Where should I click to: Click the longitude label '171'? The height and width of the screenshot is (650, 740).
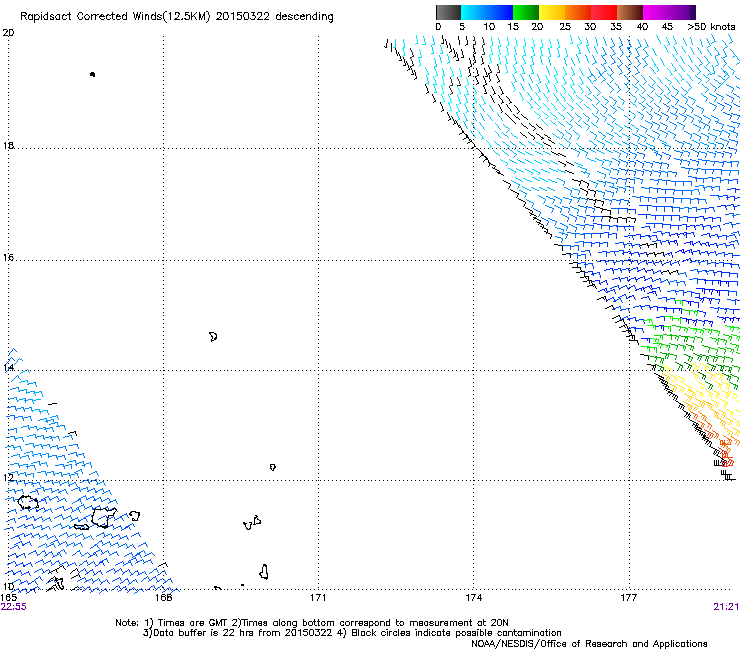318,598
